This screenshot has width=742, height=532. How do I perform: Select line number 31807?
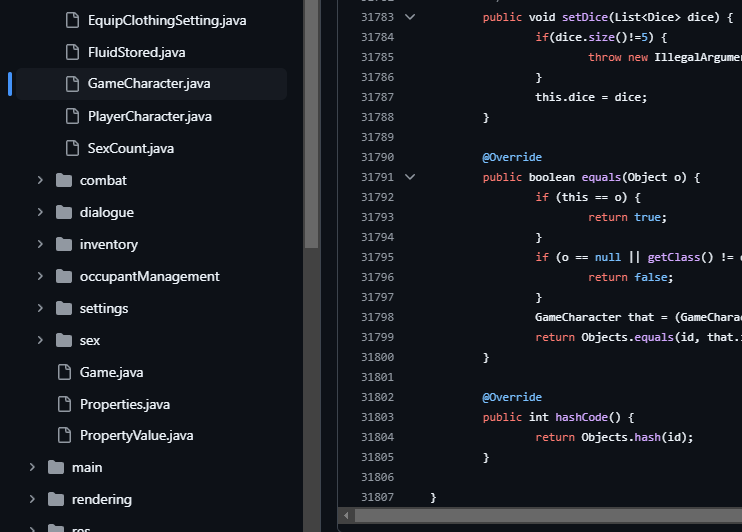pyautogui.click(x=377, y=497)
